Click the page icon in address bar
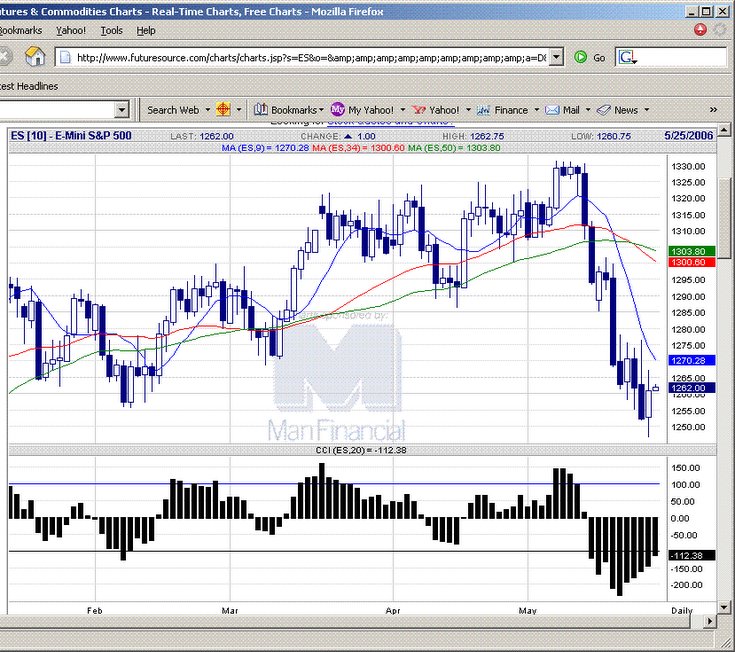This screenshot has width=735, height=652. click(65, 58)
